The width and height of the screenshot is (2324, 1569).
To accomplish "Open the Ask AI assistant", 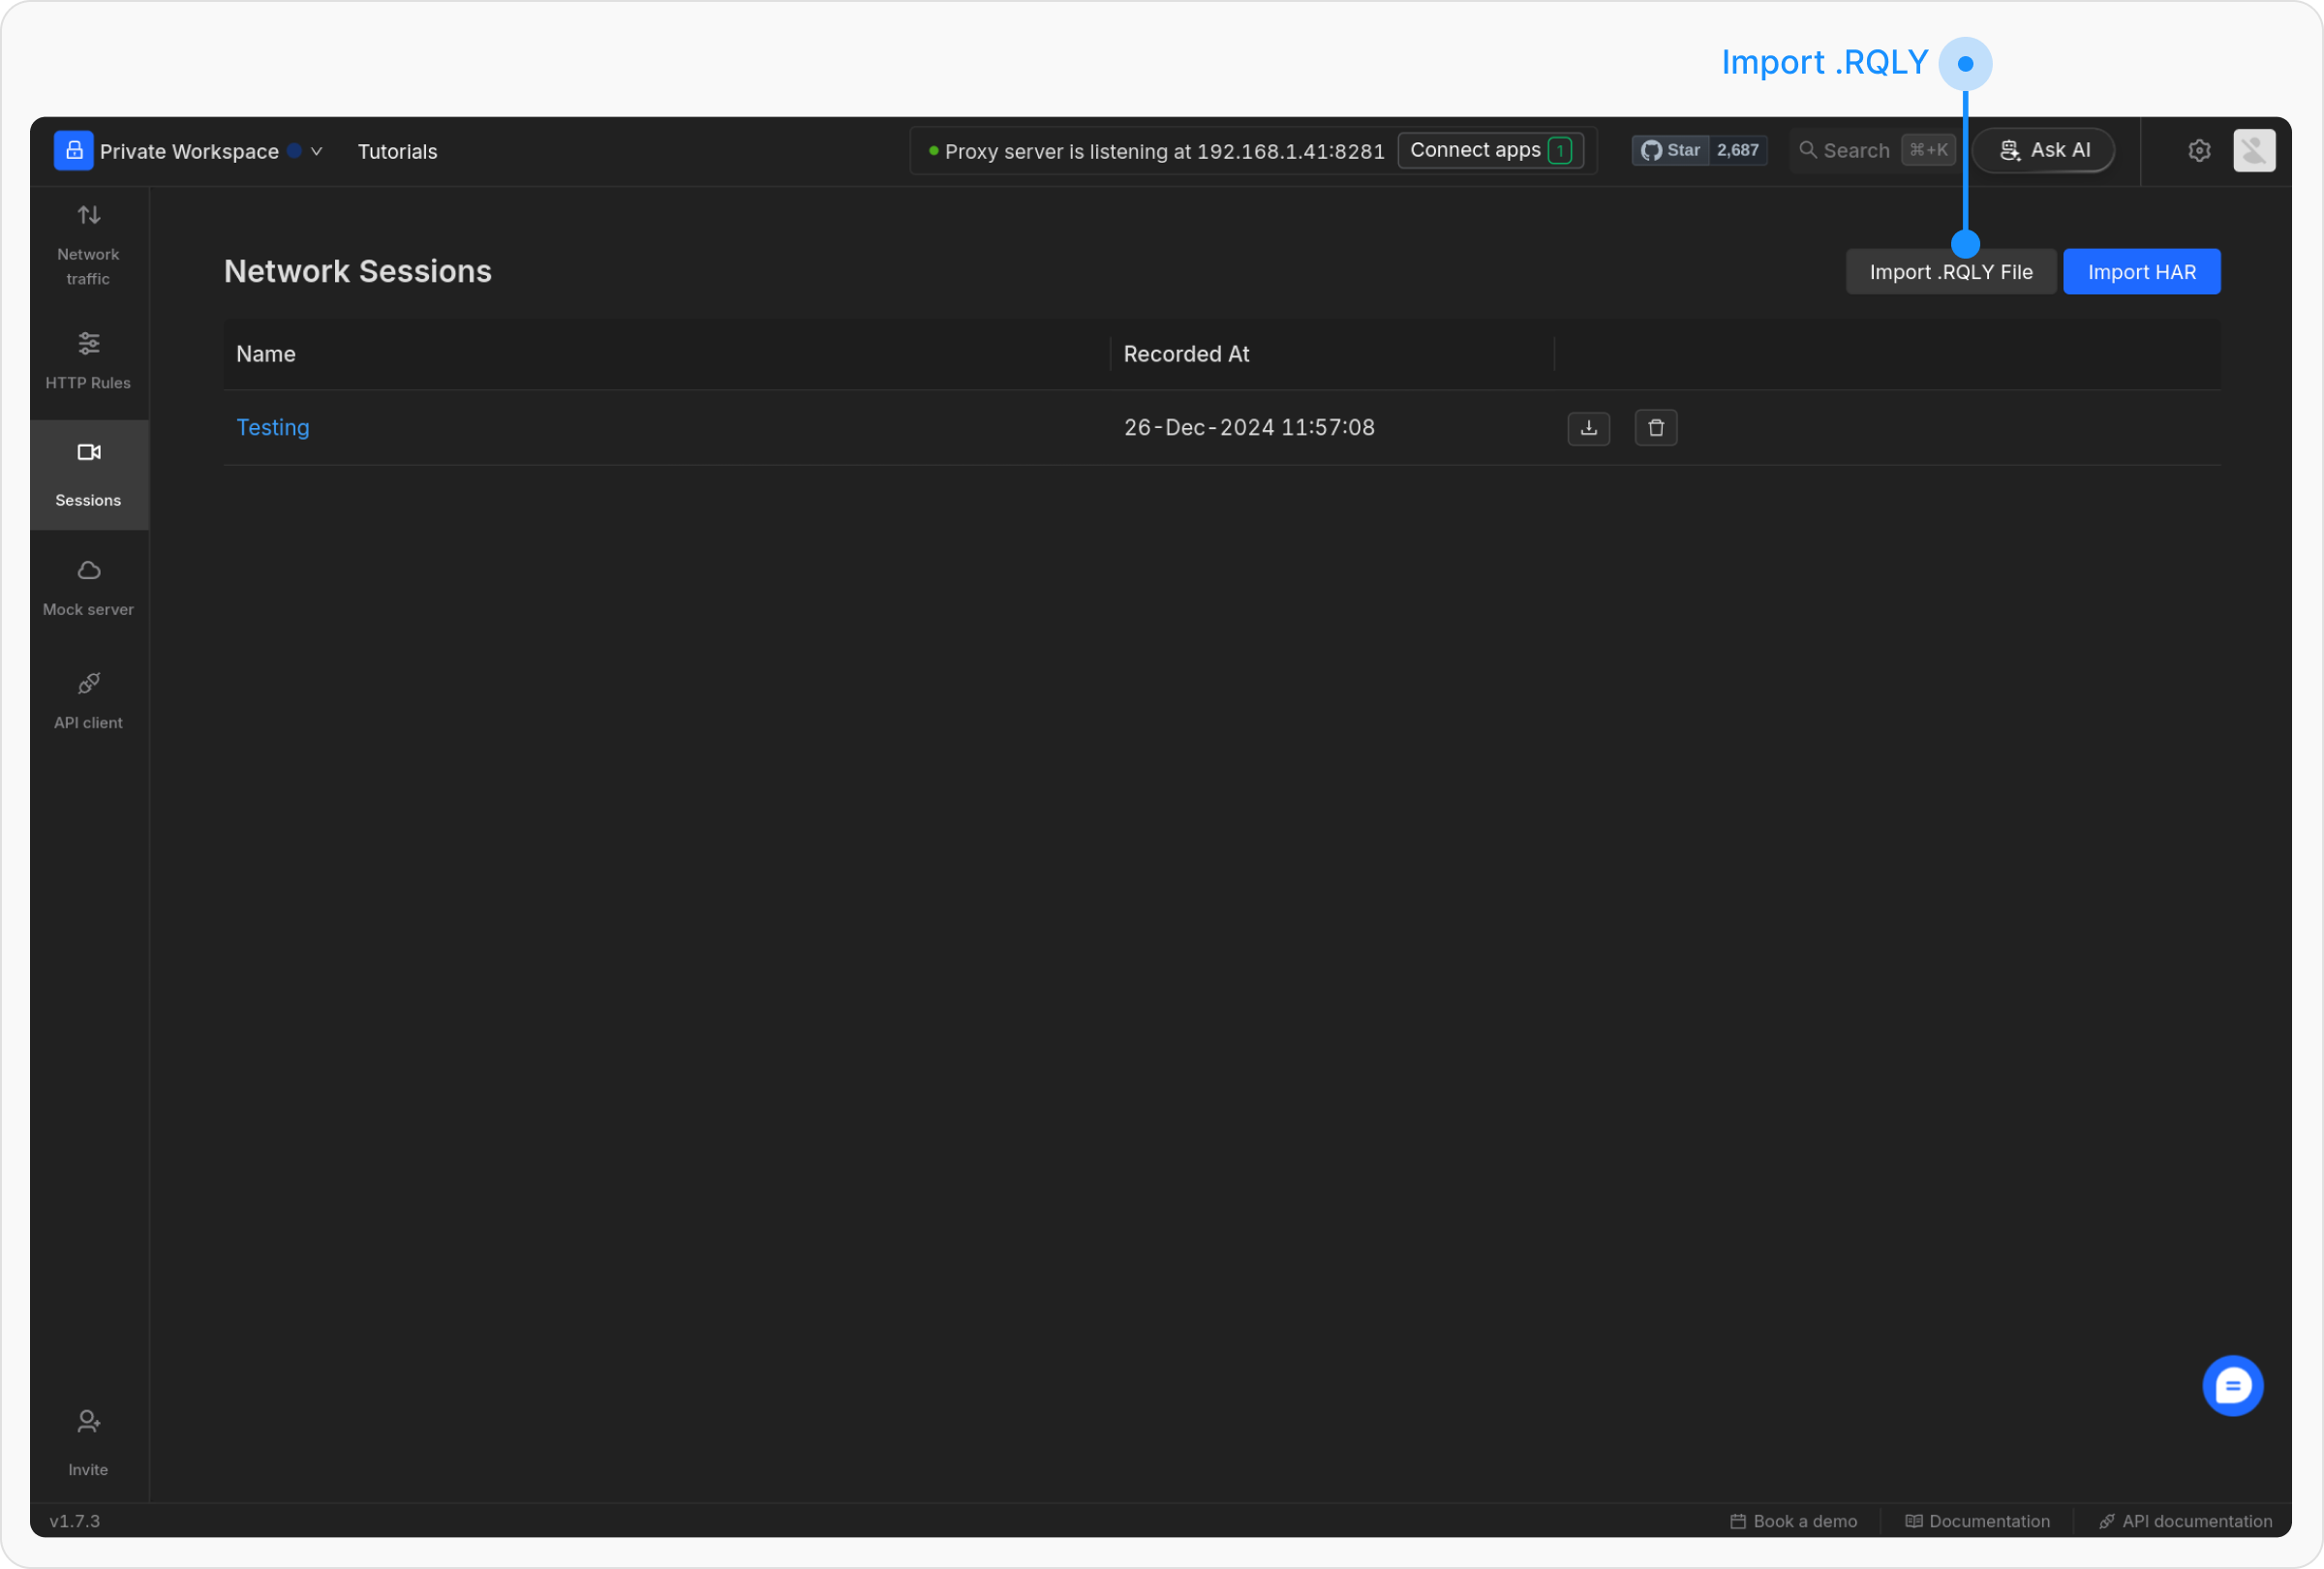I will [x=2044, y=151].
